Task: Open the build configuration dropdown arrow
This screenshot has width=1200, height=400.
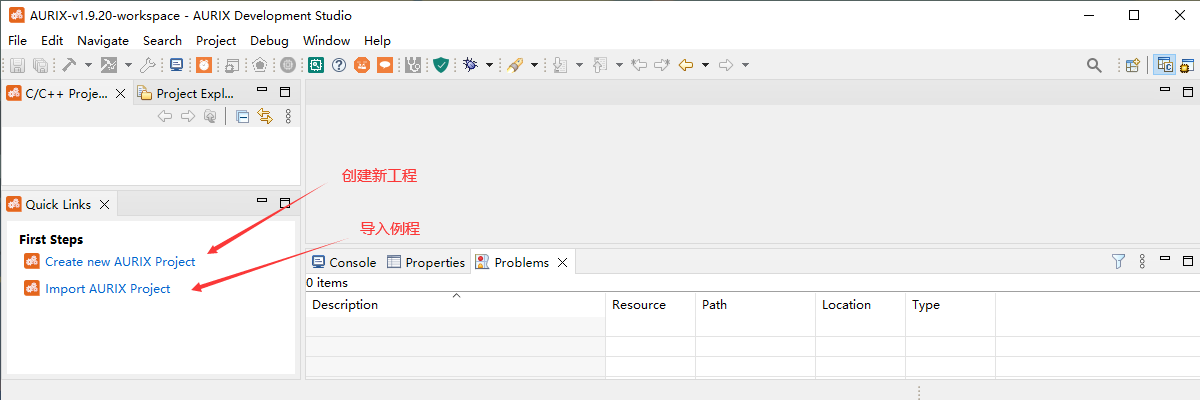Action: pos(128,65)
